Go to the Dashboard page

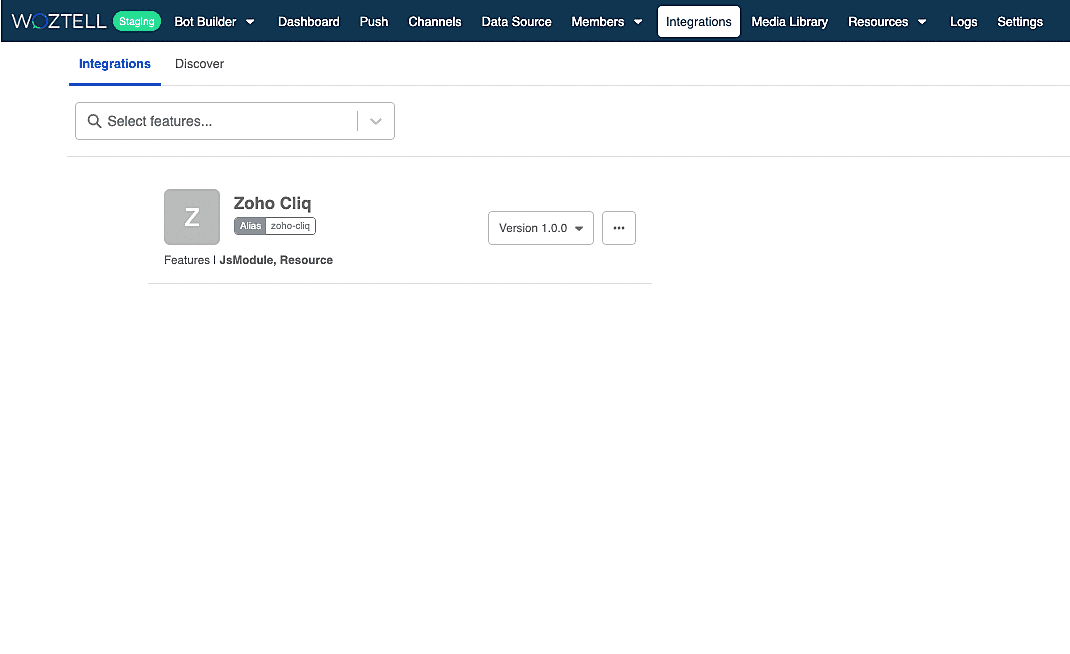coord(308,22)
